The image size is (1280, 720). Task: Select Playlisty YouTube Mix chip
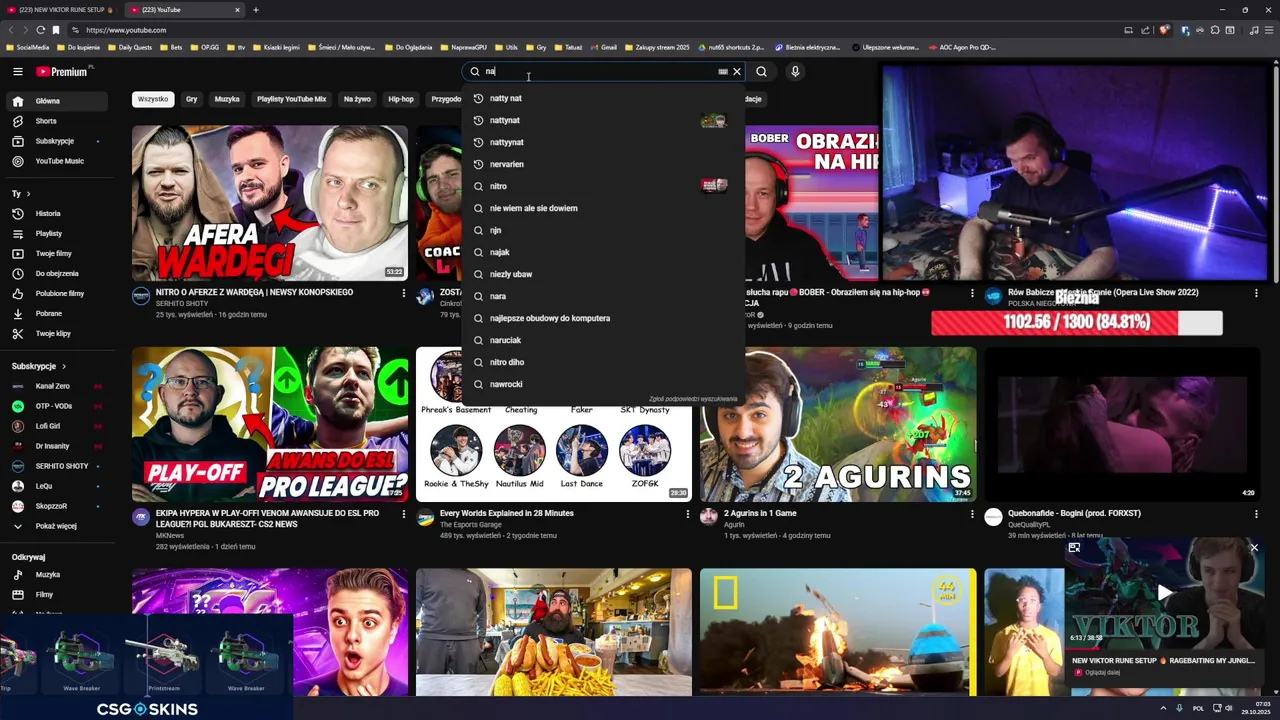tap(291, 99)
